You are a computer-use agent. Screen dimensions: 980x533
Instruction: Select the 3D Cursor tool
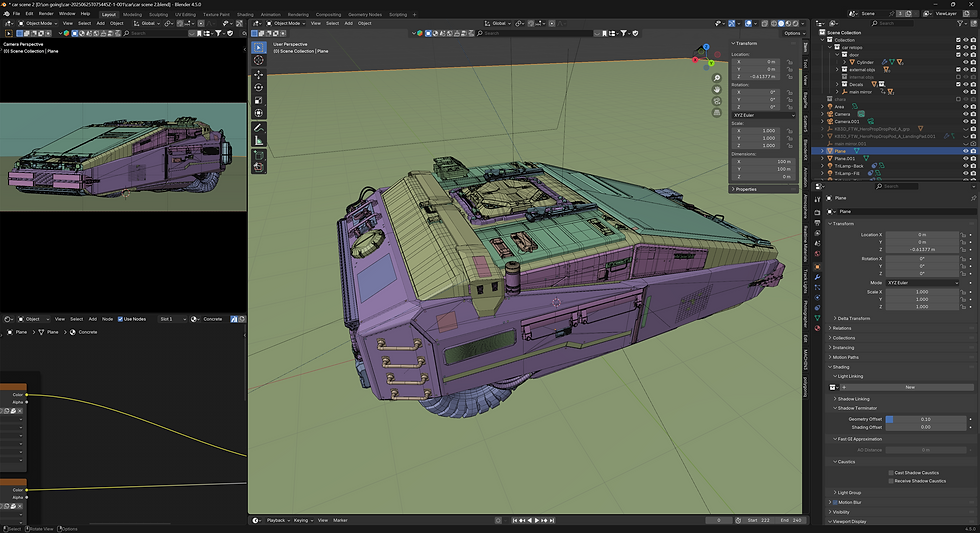click(x=259, y=60)
